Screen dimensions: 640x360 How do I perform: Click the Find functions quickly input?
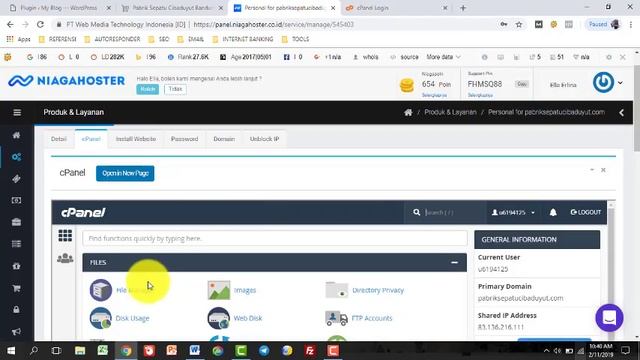tap(275, 238)
